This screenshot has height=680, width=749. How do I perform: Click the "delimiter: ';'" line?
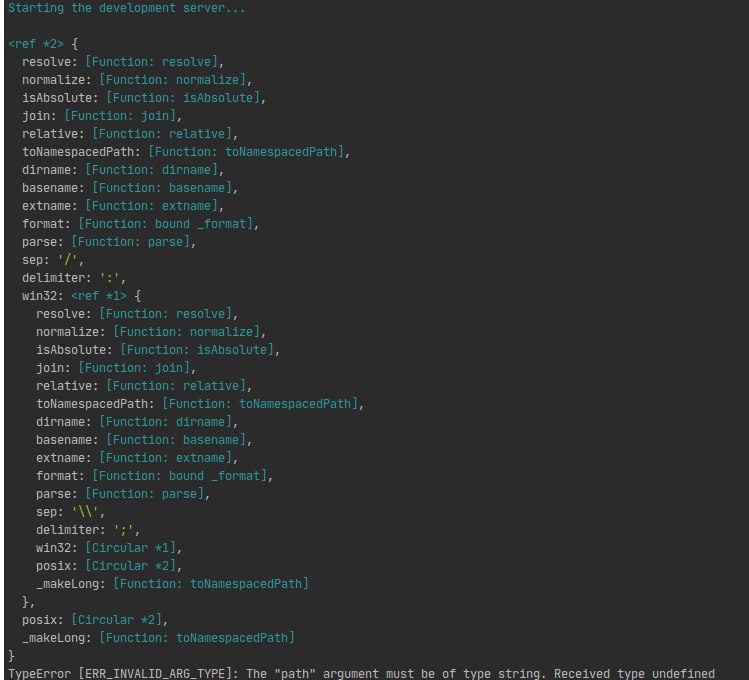click(88, 530)
